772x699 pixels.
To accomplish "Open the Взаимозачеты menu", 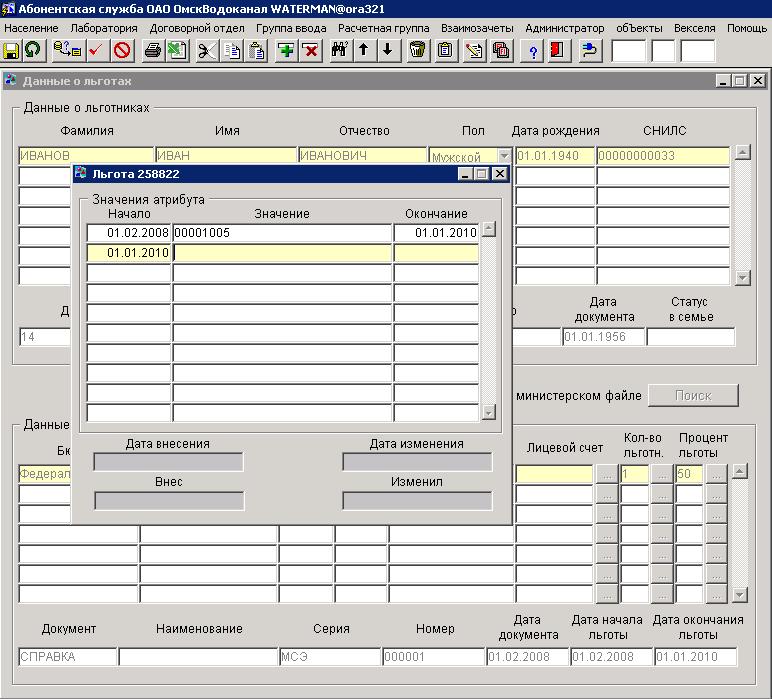I will pyautogui.click(x=477, y=28).
